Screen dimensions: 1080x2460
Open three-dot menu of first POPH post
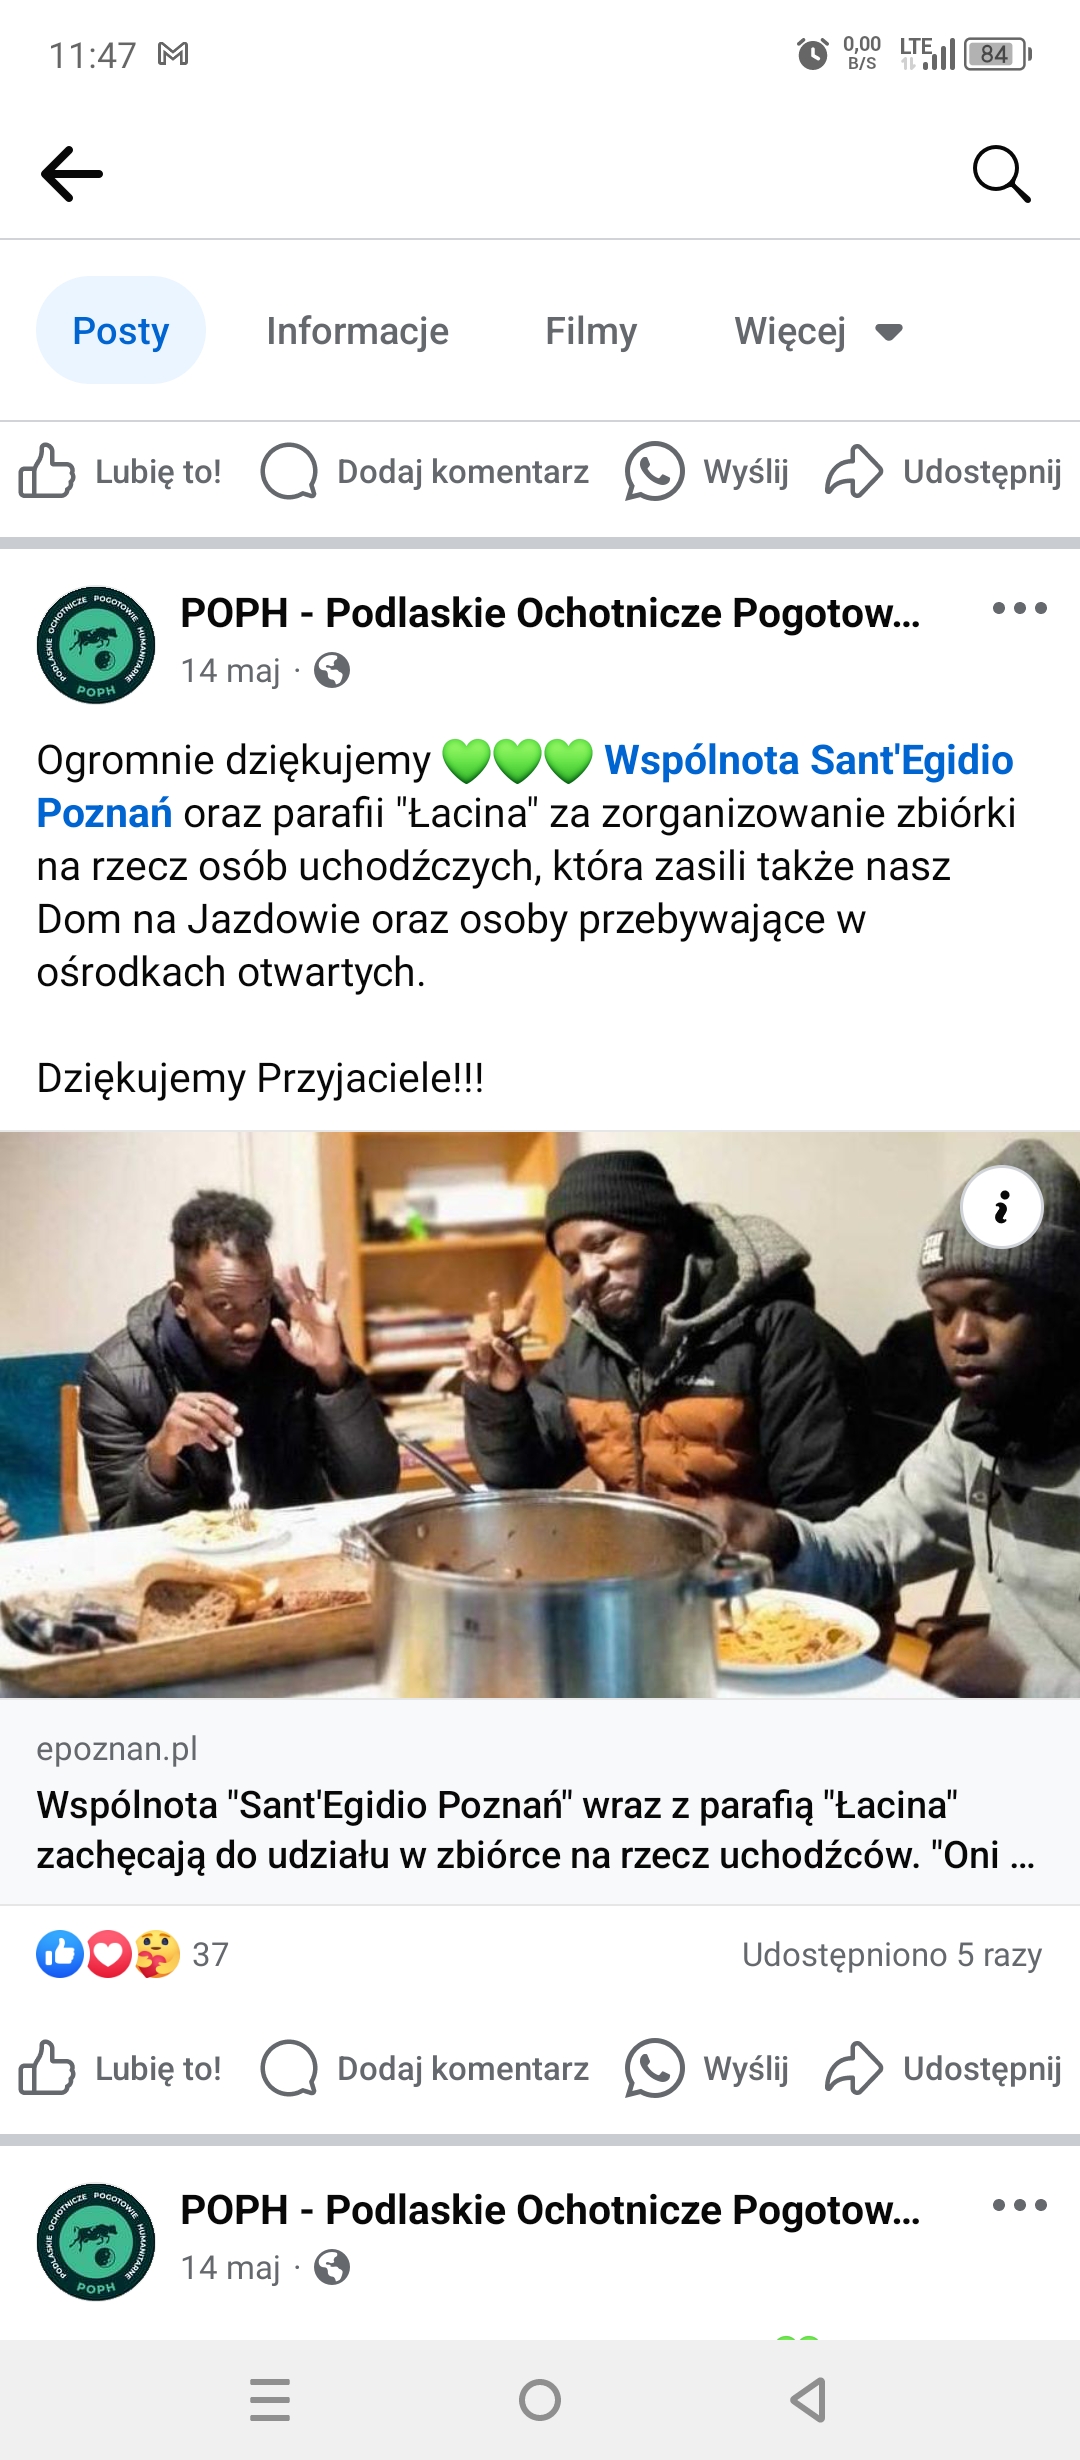tap(1019, 608)
